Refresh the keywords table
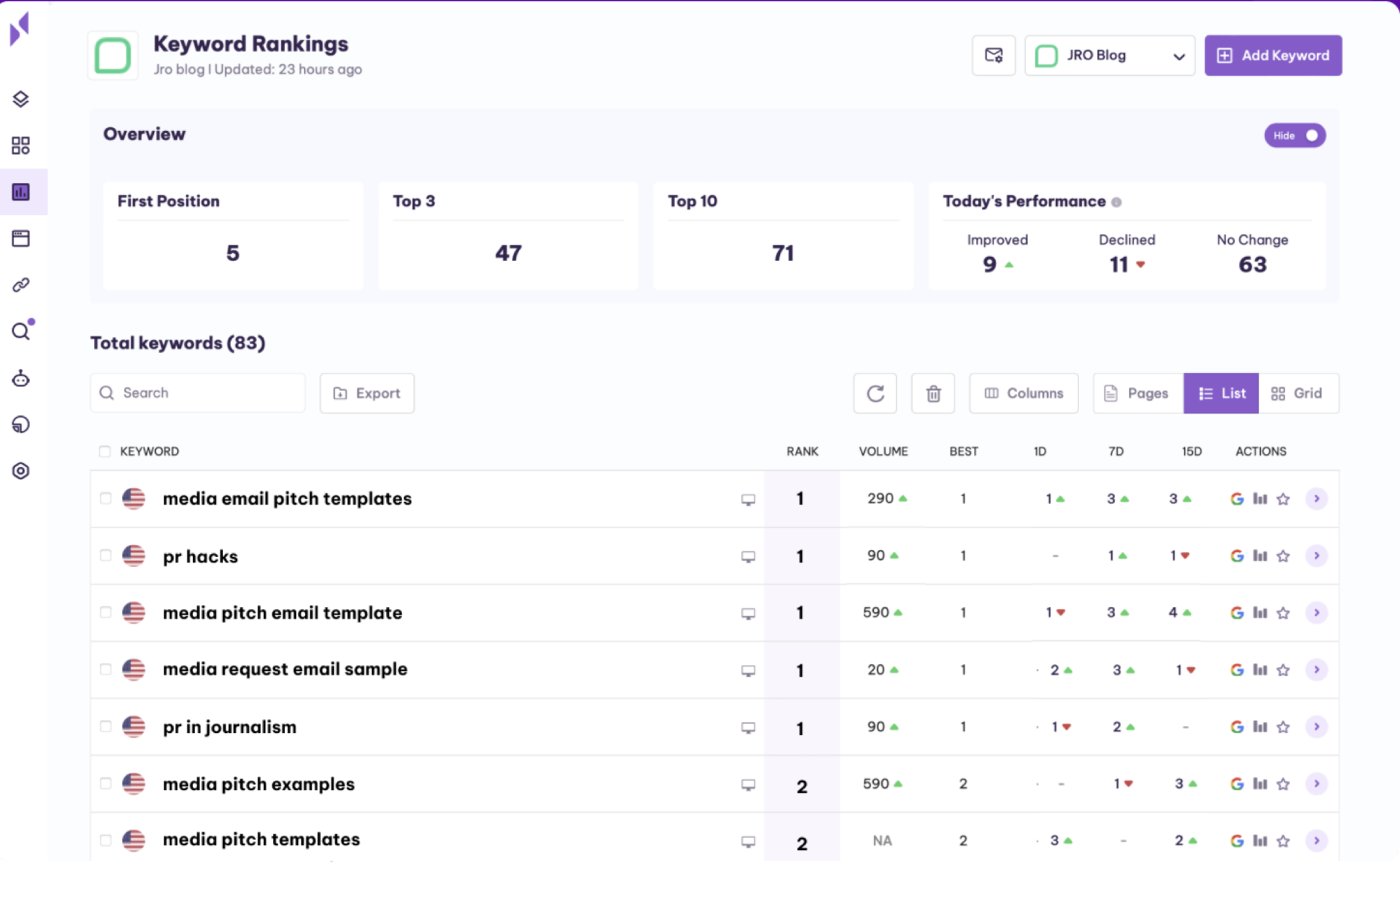Image resolution: width=1400 pixels, height=898 pixels. tap(875, 393)
